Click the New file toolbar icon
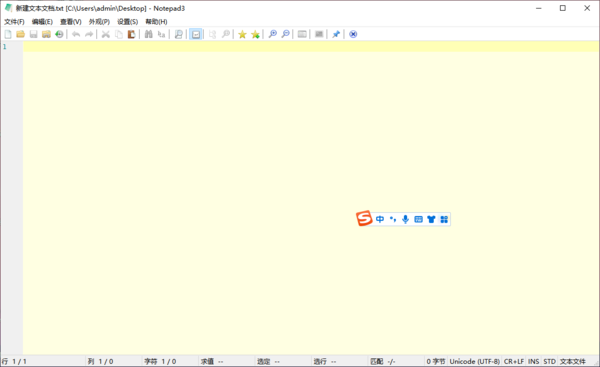 [x=8, y=34]
